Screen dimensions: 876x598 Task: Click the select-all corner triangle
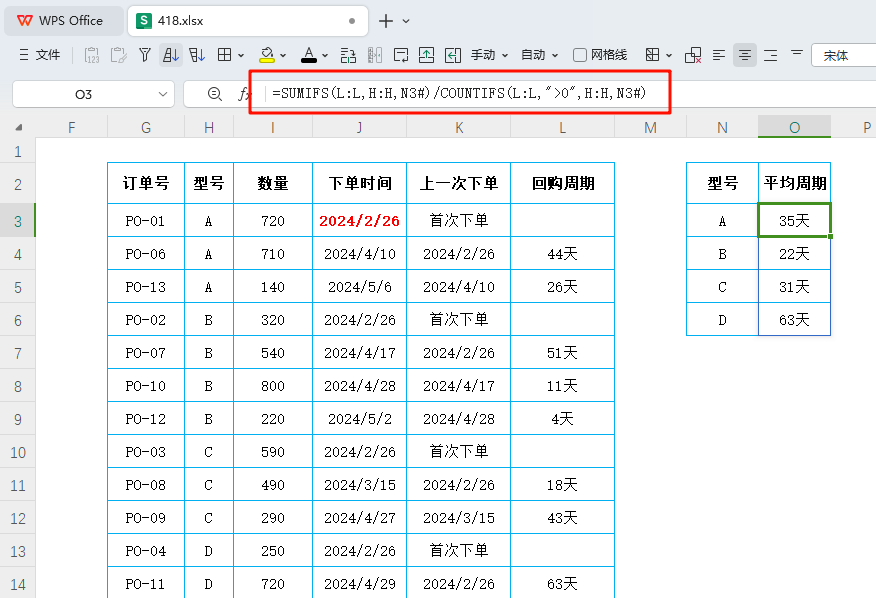pyautogui.click(x=18, y=127)
